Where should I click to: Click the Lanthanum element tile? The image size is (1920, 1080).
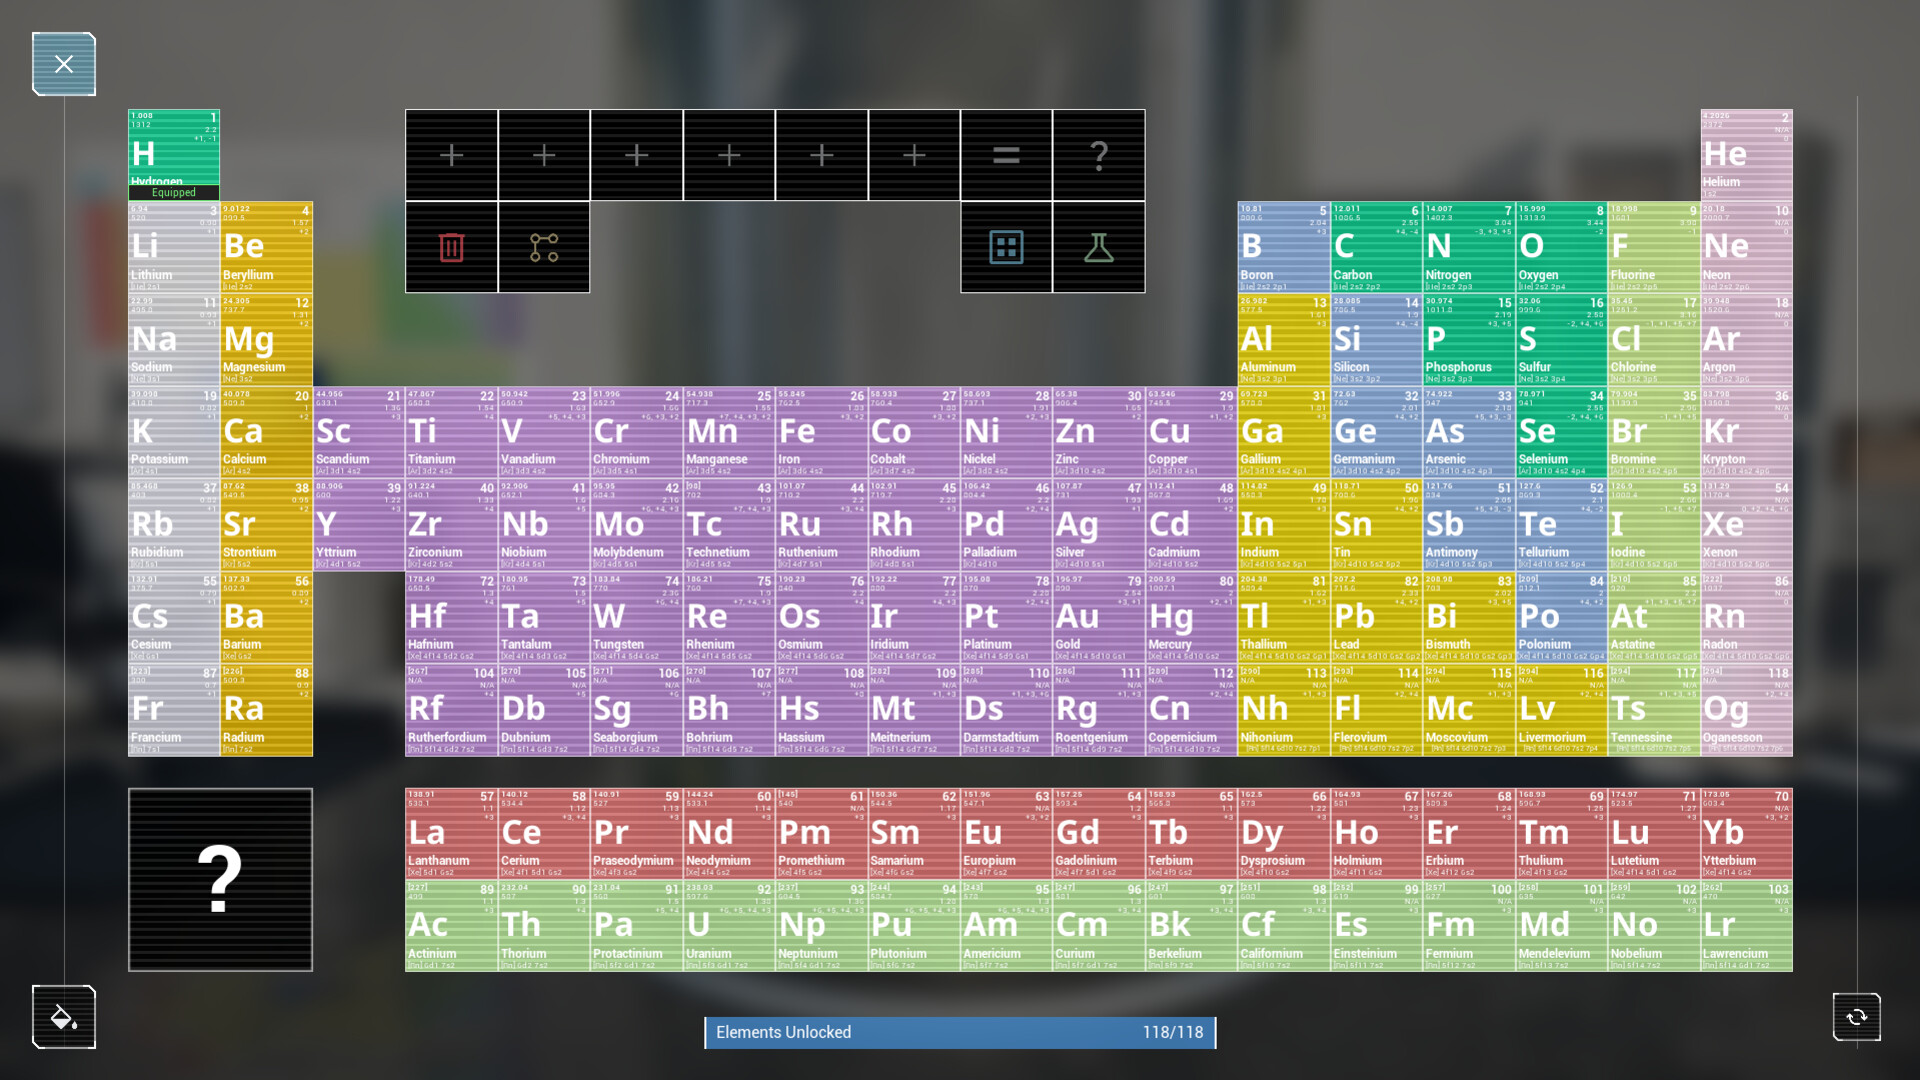coord(451,833)
